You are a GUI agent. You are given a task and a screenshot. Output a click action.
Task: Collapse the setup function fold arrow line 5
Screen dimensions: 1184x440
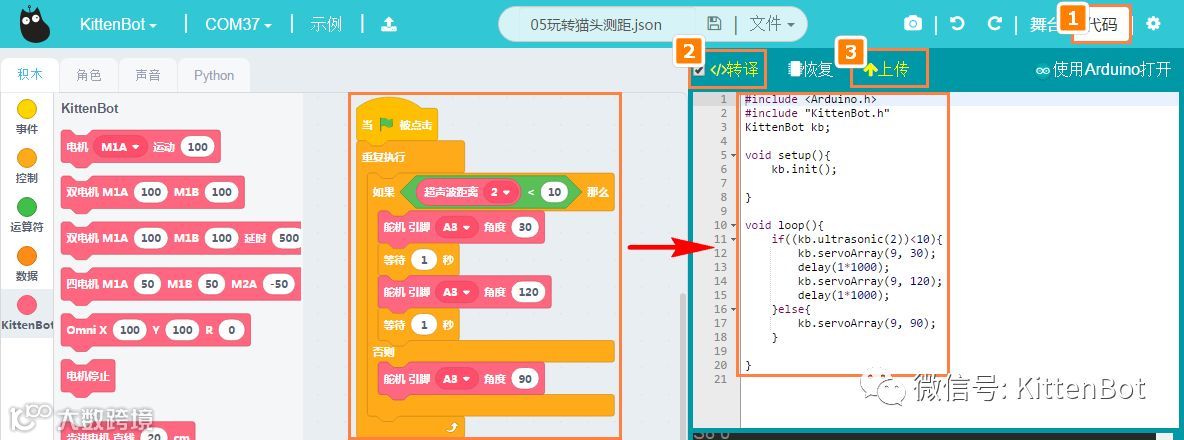pyautogui.click(x=735, y=155)
